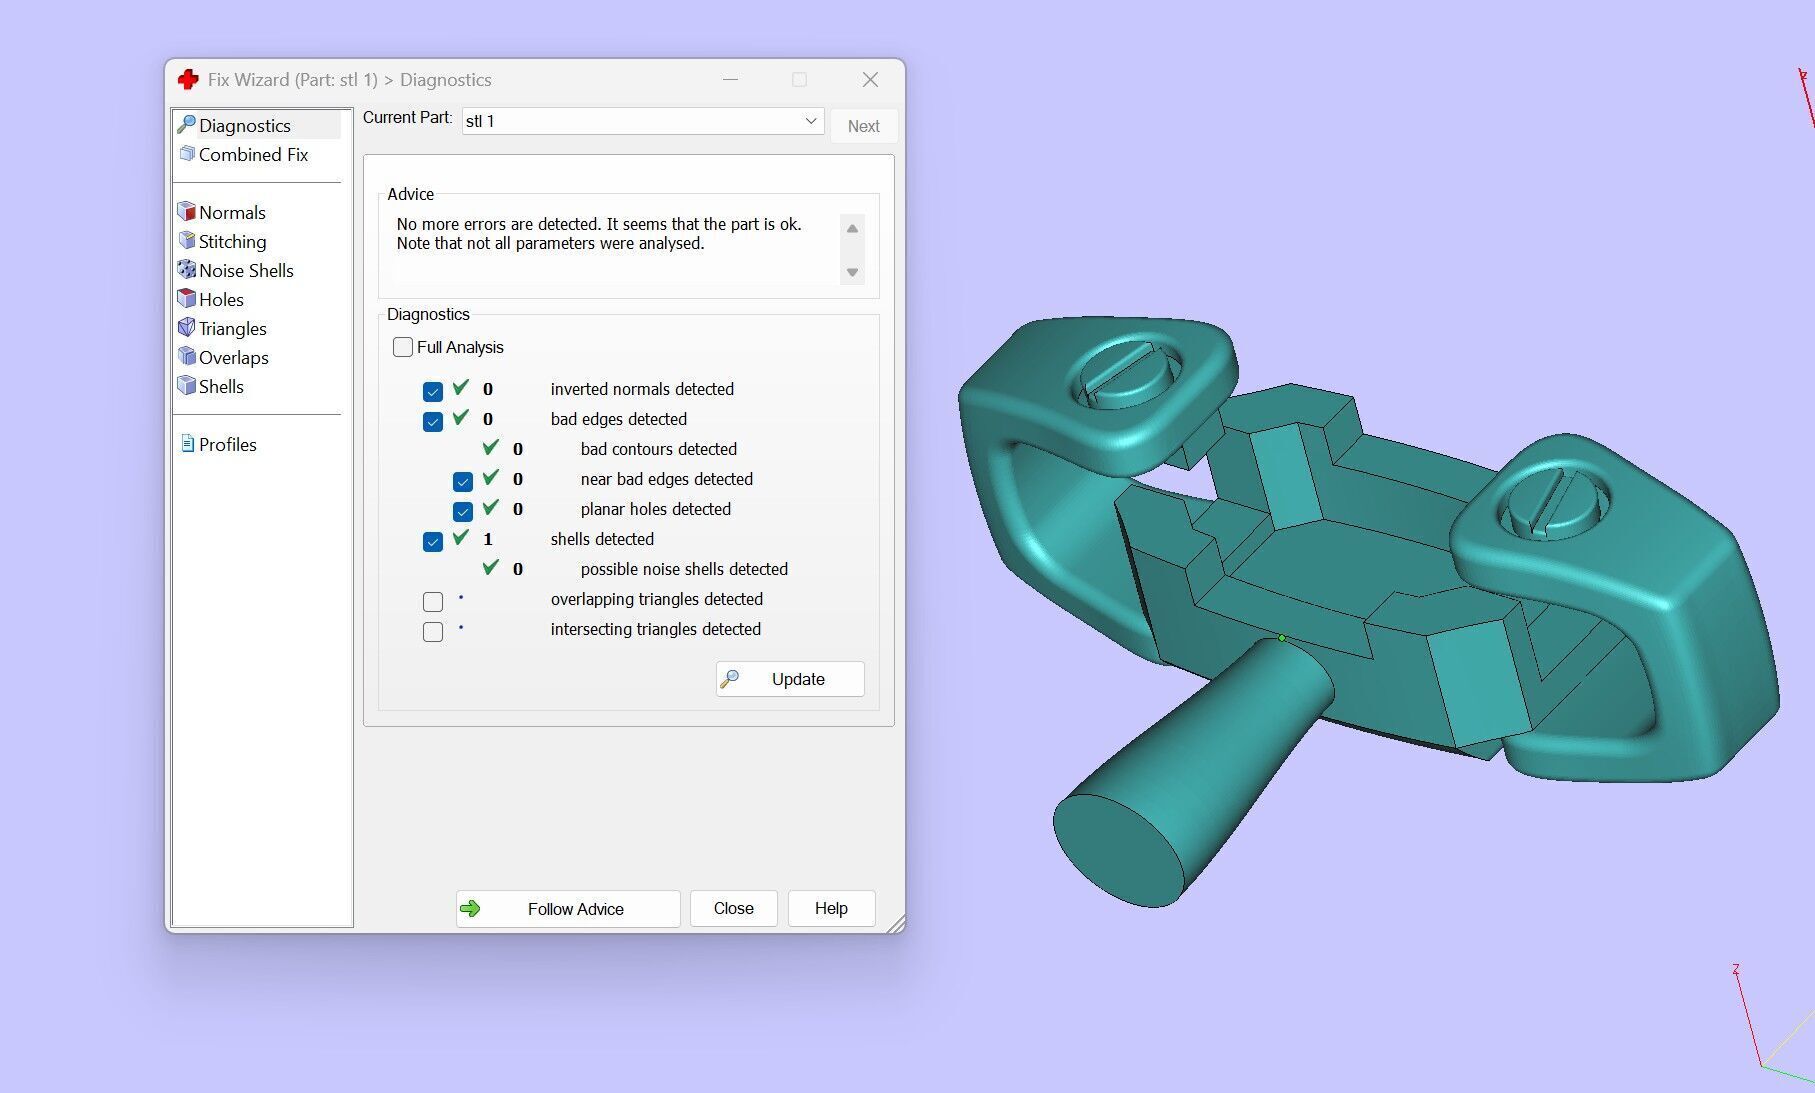The image size is (1815, 1093).
Task: Uncheck shells detected checkbox
Action: coord(433,542)
